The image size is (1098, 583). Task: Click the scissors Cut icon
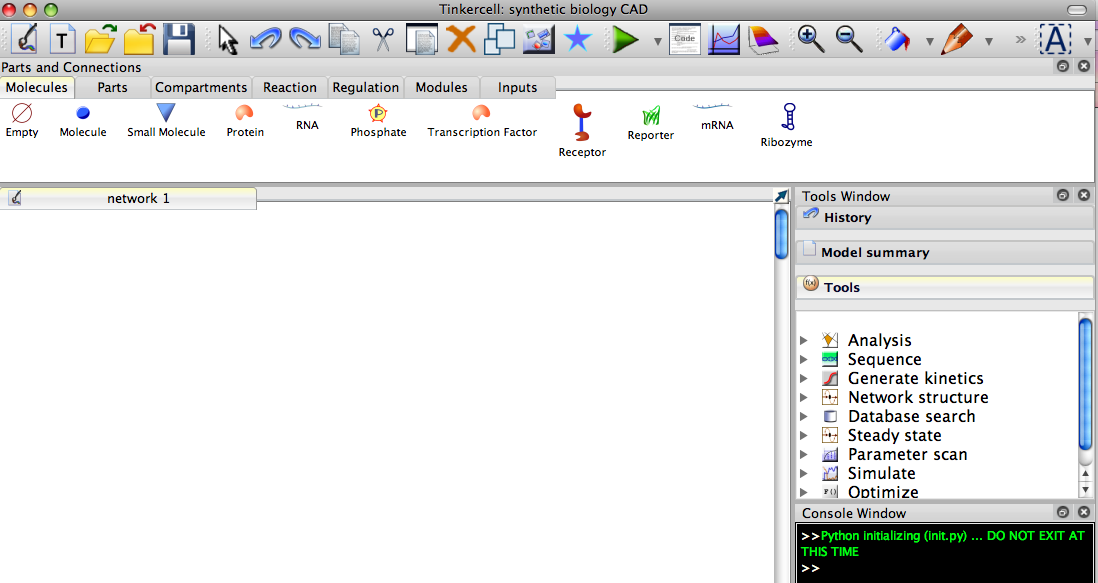tap(383, 40)
